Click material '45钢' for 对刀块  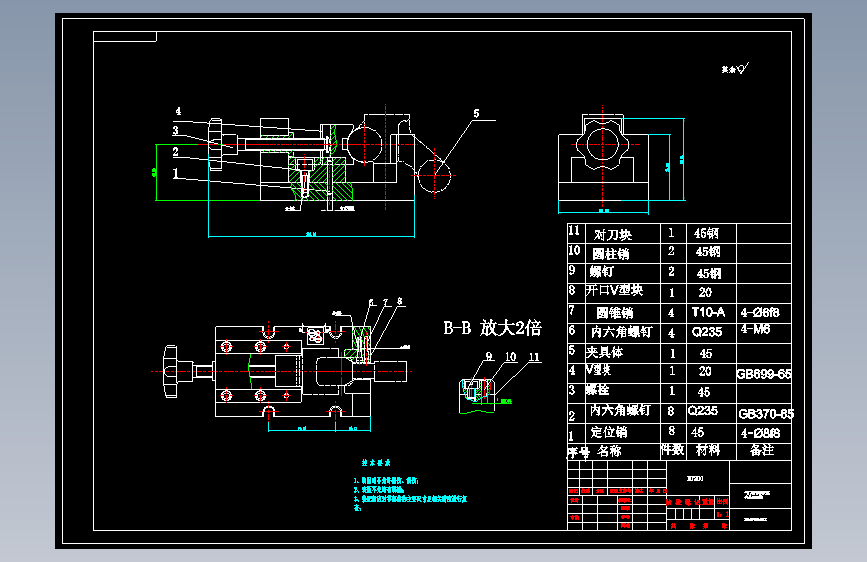[706, 233]
